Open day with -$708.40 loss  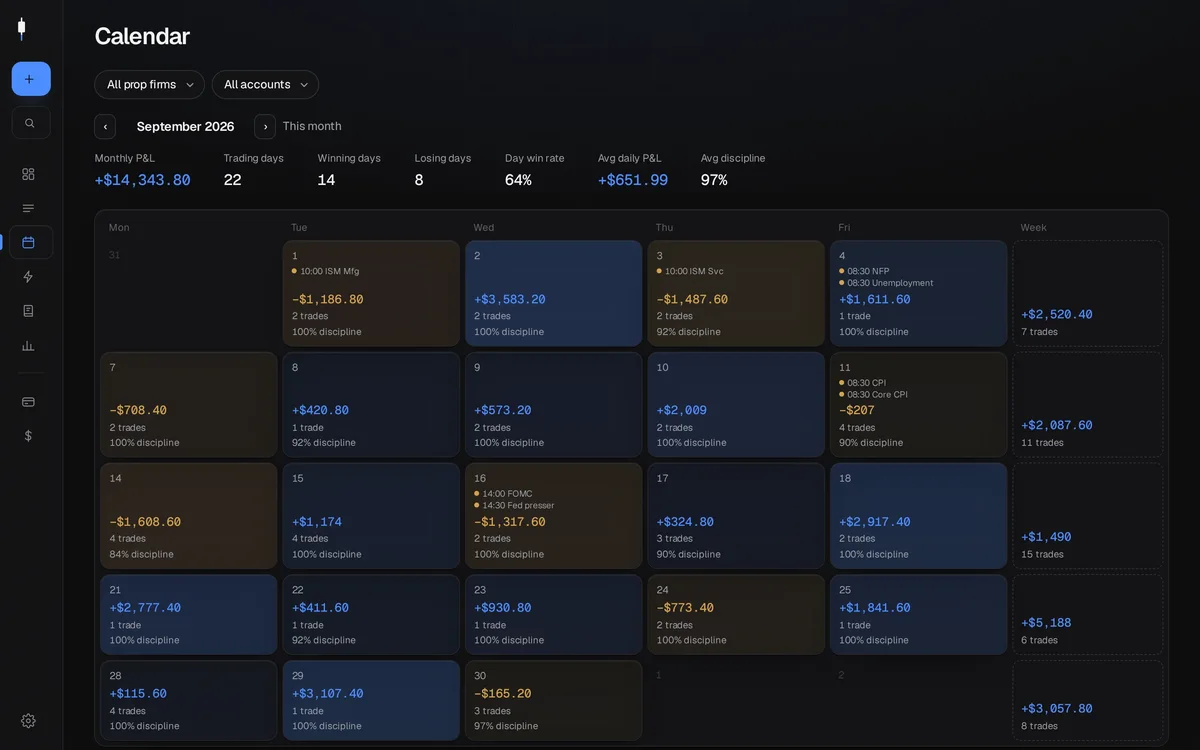pos(189,404)
